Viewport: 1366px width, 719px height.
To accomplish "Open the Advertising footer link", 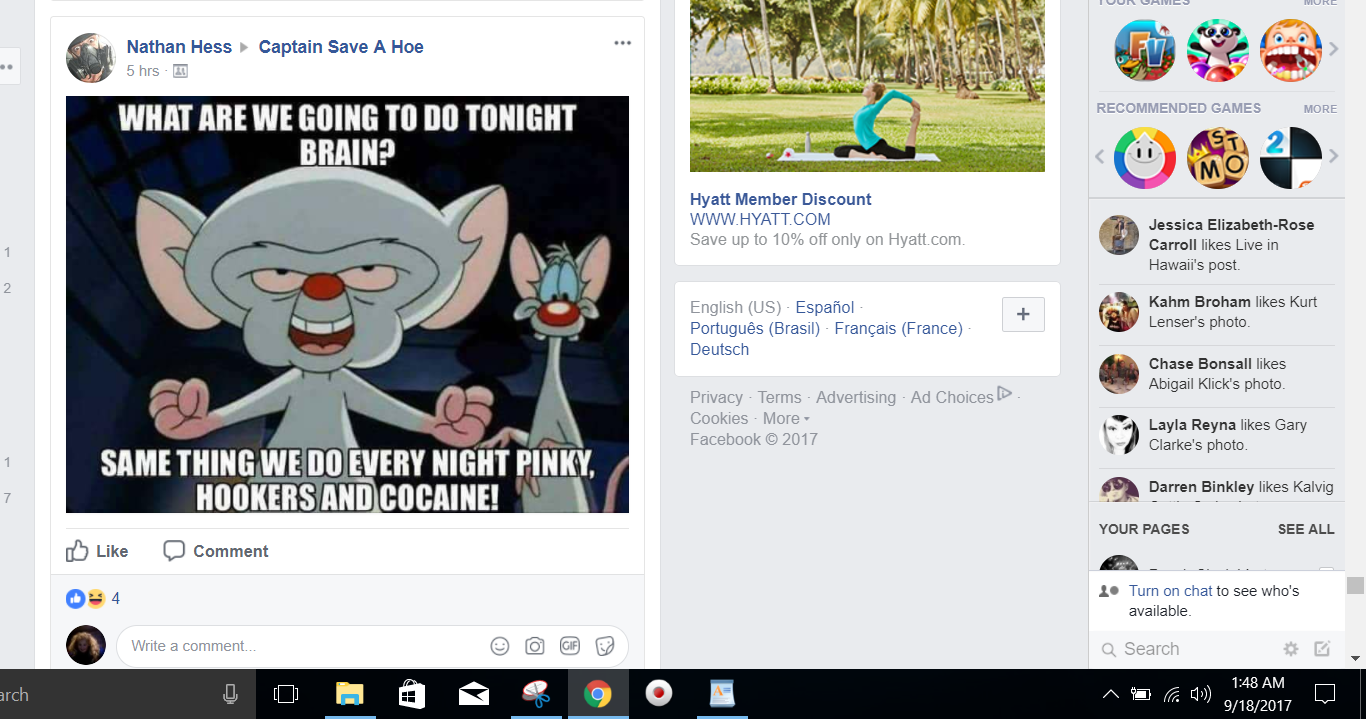I will (x=856, y=397).
